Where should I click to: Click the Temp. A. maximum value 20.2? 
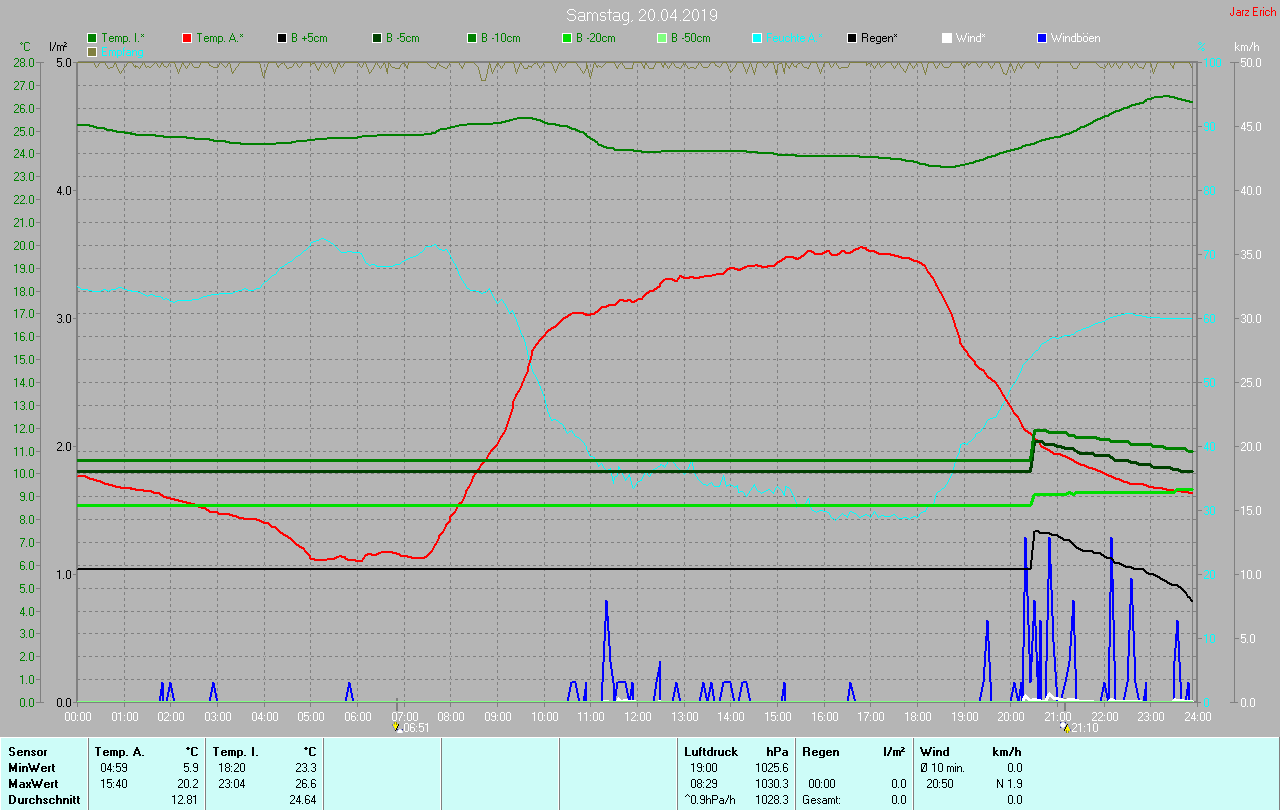[187, 784]
